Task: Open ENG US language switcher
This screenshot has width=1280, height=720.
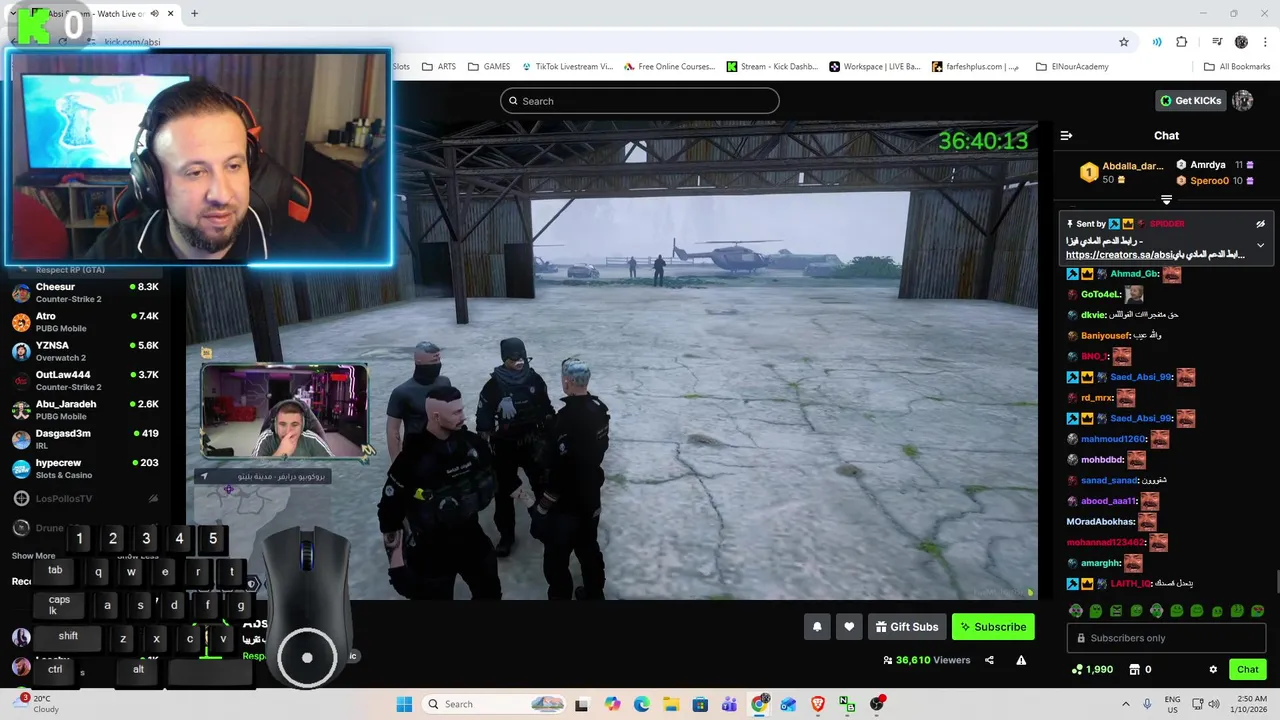Action: click(1172, 704)
